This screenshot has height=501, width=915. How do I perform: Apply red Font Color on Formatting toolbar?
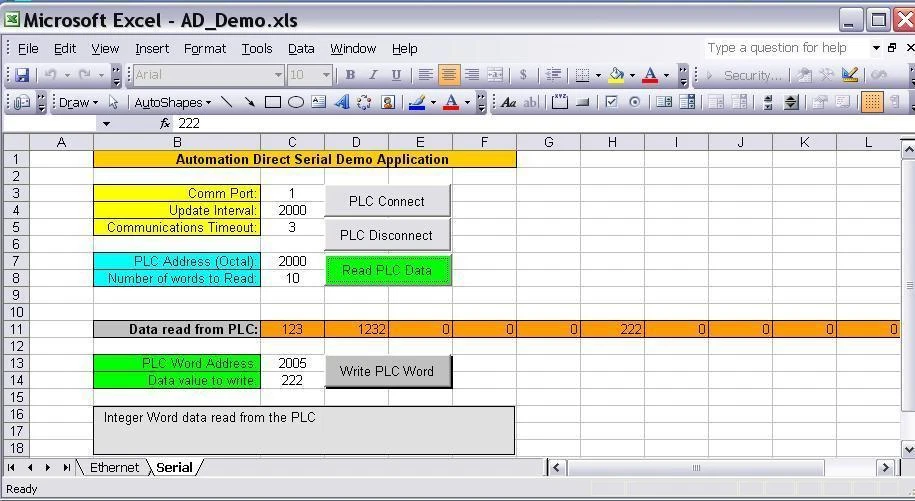pos(650,75)
